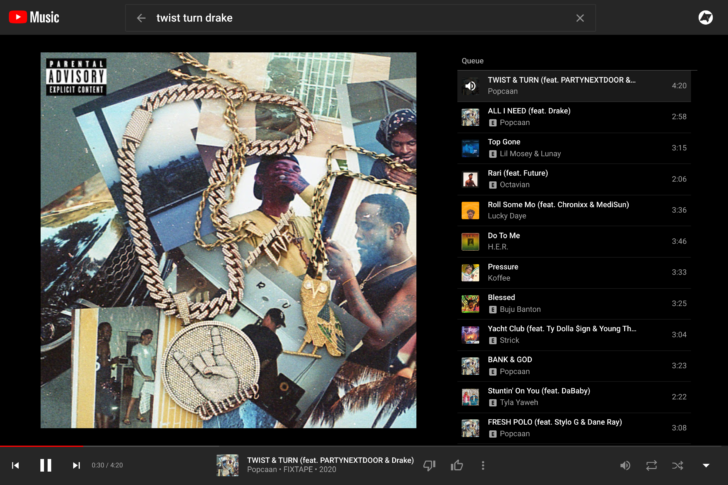This screenshot has width=728, height=485.
Task: Click the speaker icon on the now-playing queue row
Action: (x=470, y=86)
